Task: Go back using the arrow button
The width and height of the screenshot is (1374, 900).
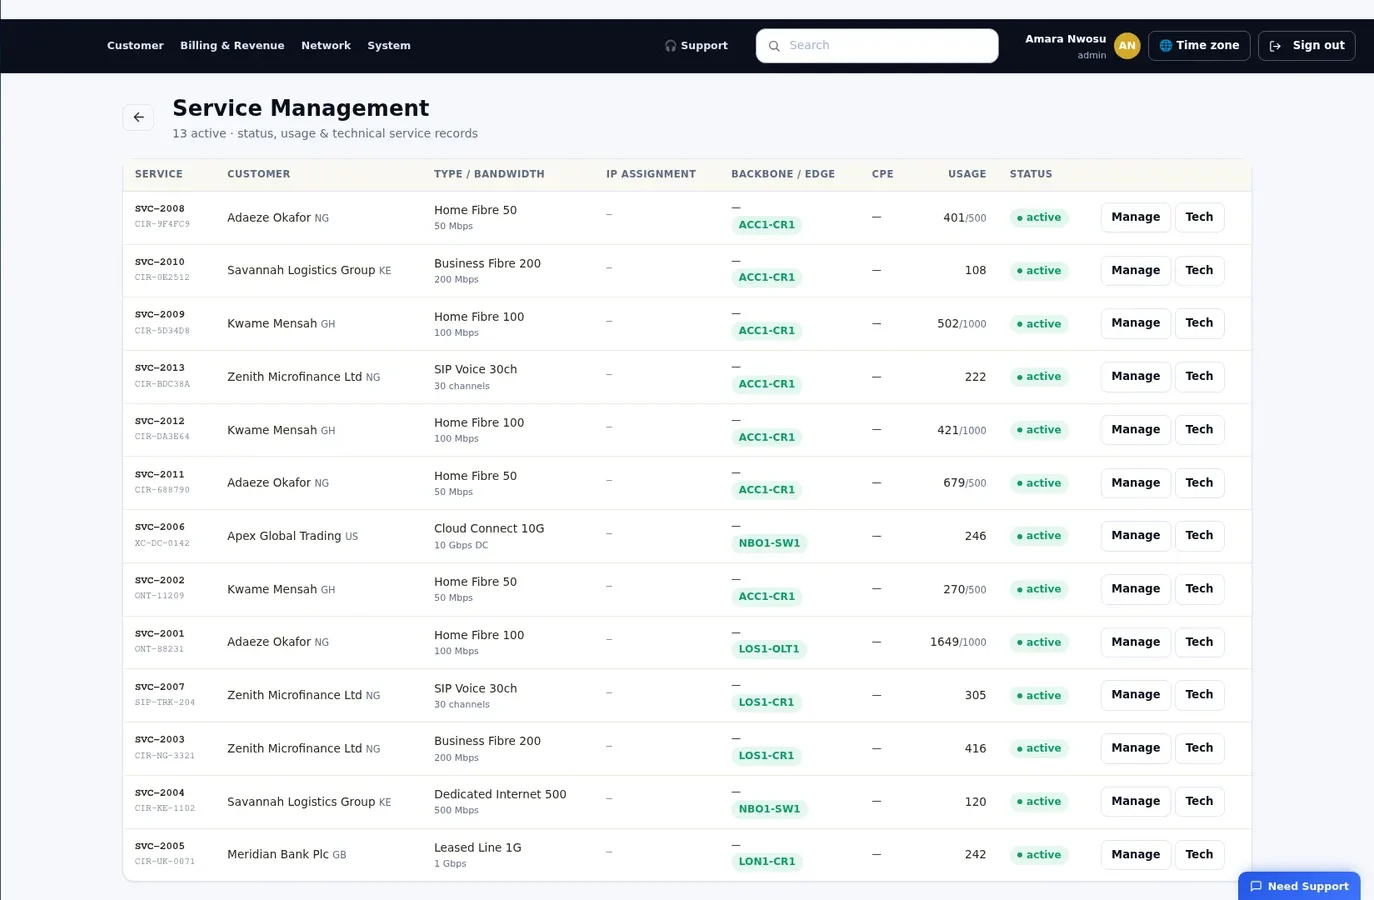Action: 138,117
